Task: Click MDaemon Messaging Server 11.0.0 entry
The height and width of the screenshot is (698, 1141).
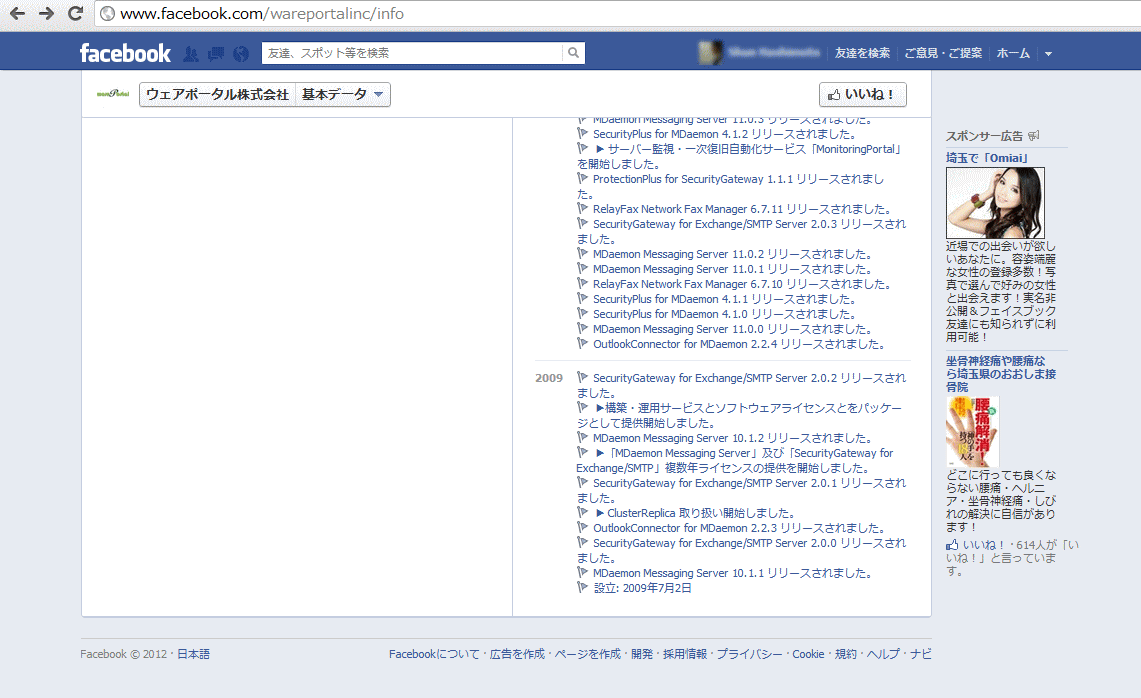Action: (732, 330)
